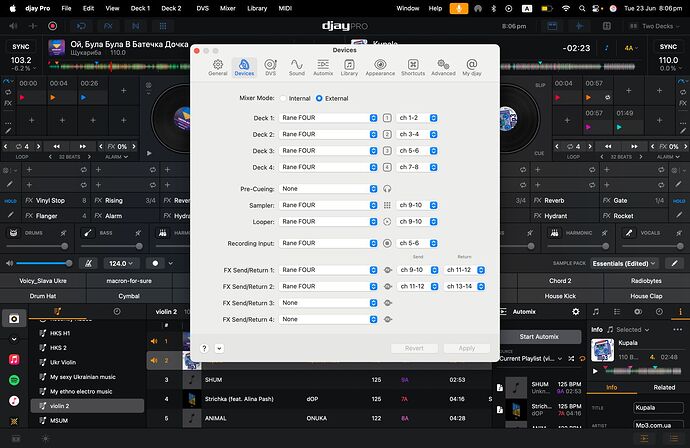This screenshot has height=448, width=690.
Task: Click the Deck 3 number icon
Action: click(x=387, y=151)
